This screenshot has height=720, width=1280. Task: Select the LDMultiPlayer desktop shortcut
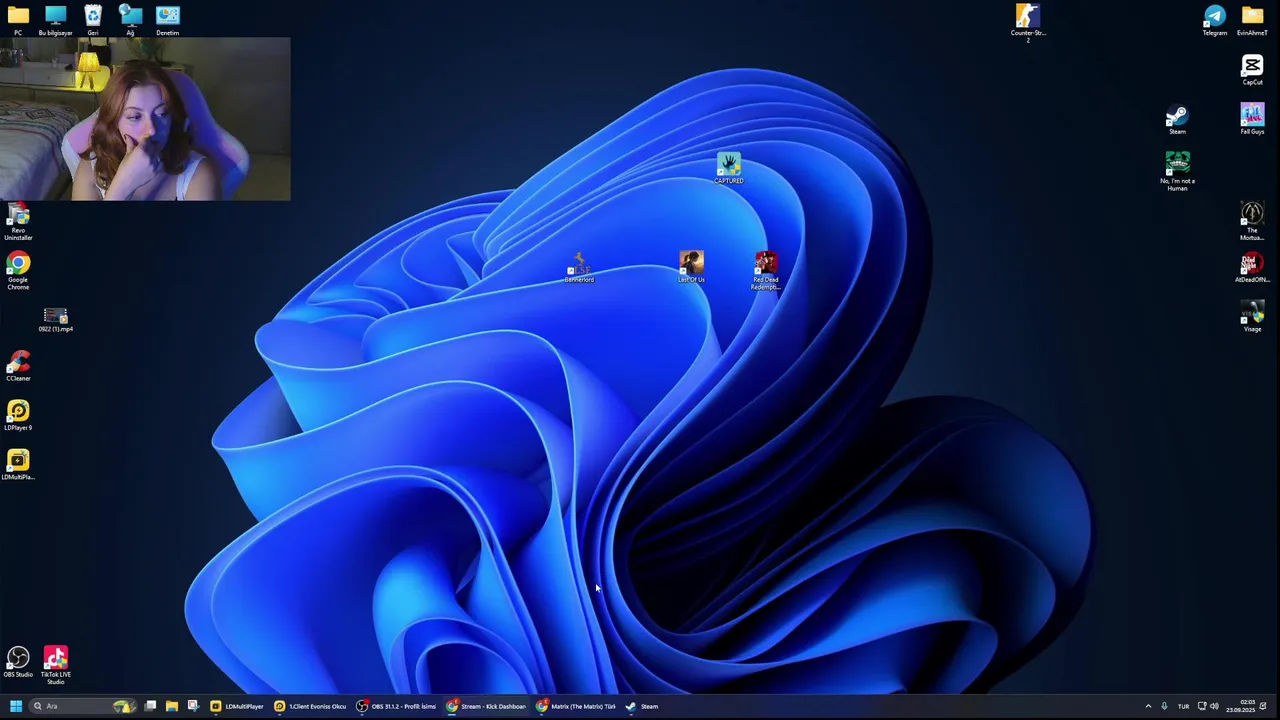18,464
